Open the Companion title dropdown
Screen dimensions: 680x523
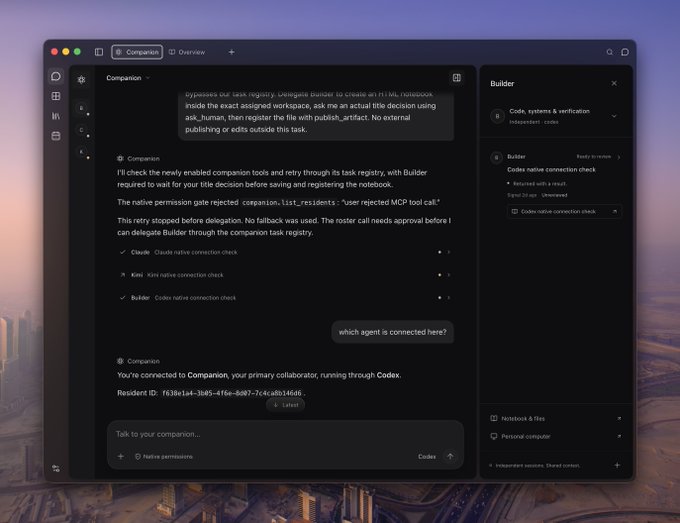[x=128, y=78]
